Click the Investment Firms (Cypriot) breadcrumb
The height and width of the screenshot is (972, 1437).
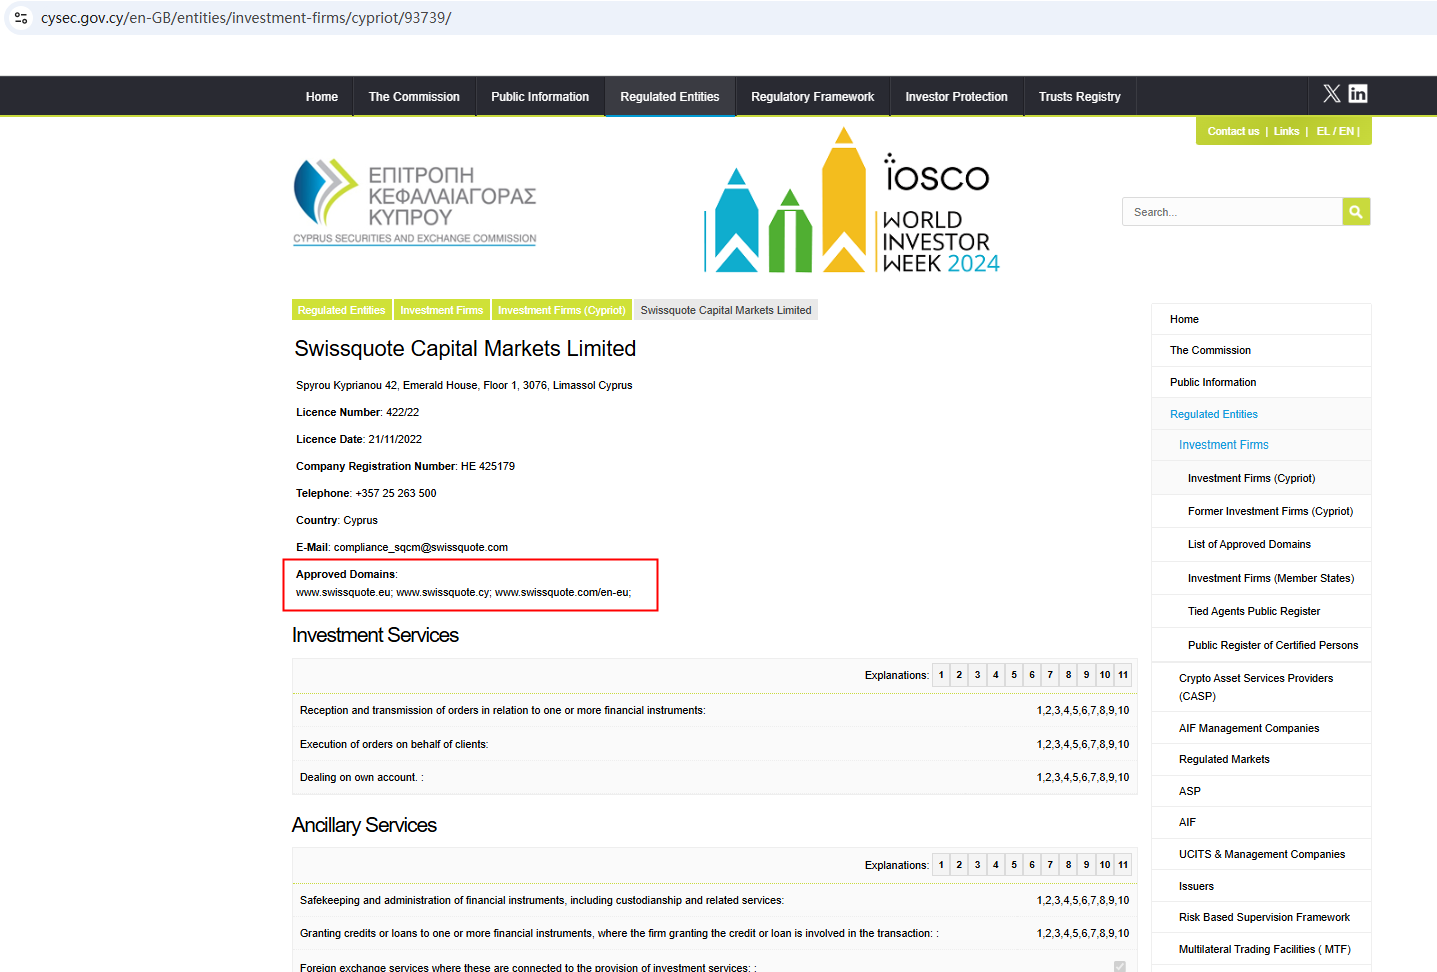[561, 310]
